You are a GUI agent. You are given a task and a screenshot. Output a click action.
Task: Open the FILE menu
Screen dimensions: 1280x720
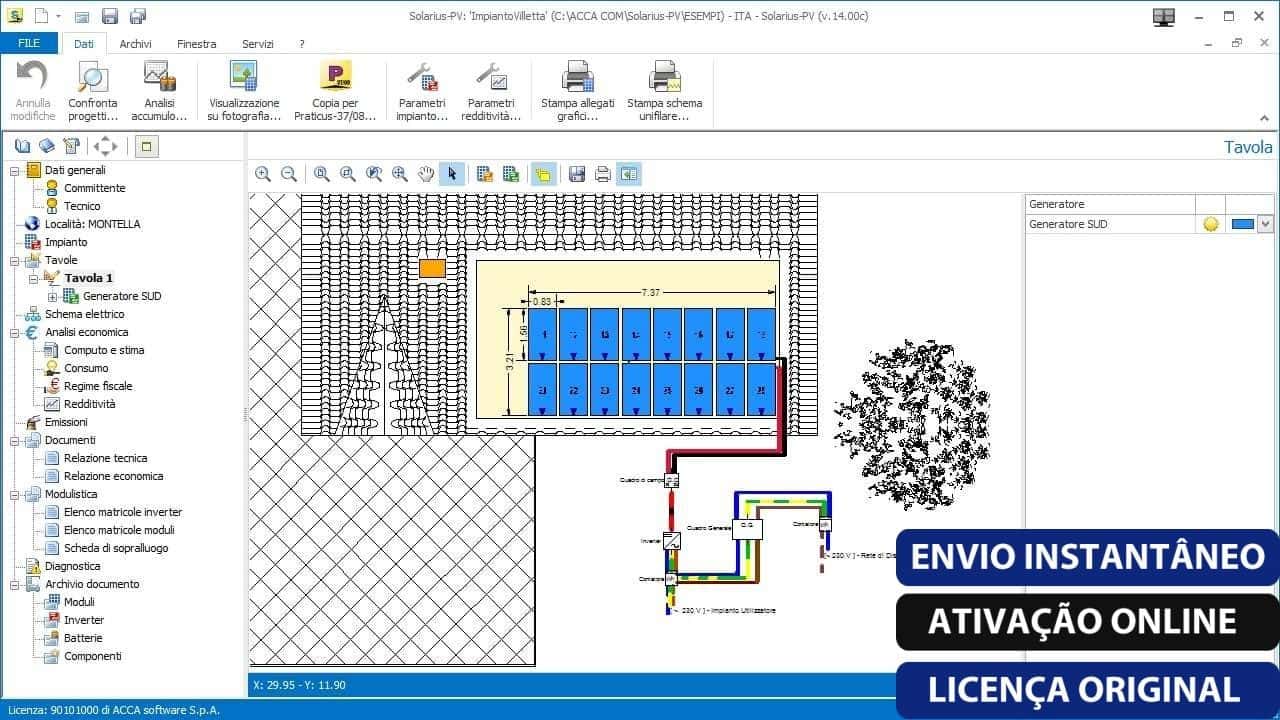(x=28, y=43)
